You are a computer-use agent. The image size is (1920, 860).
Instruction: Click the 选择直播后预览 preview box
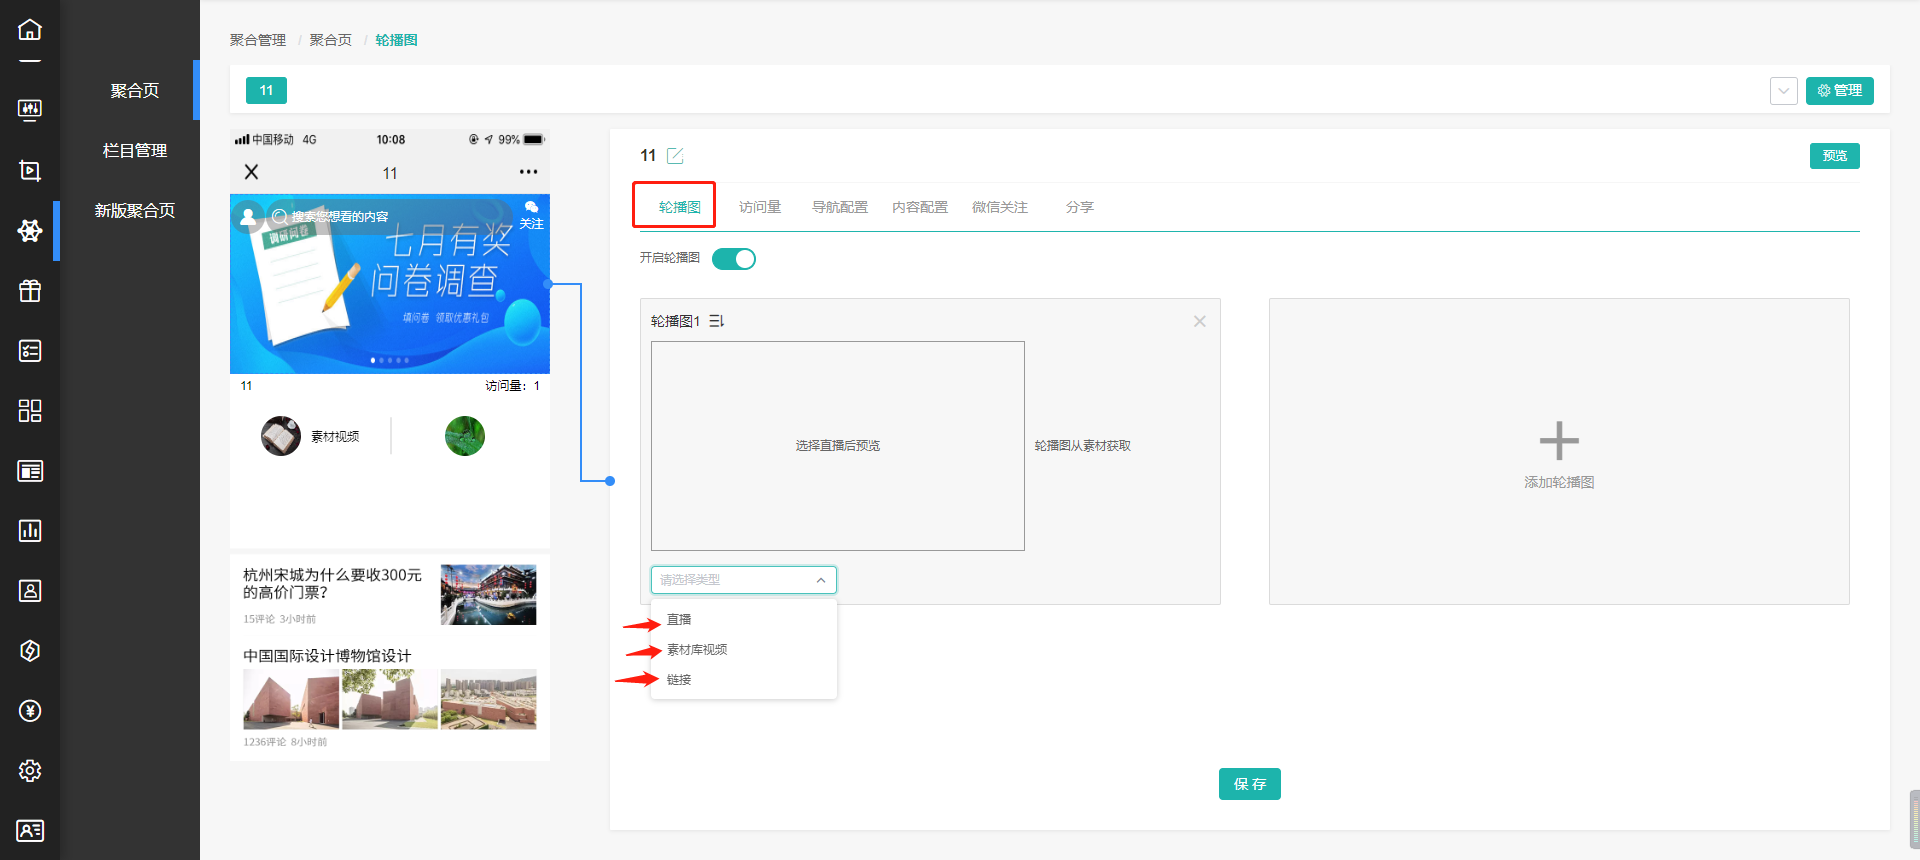point(838,446)
